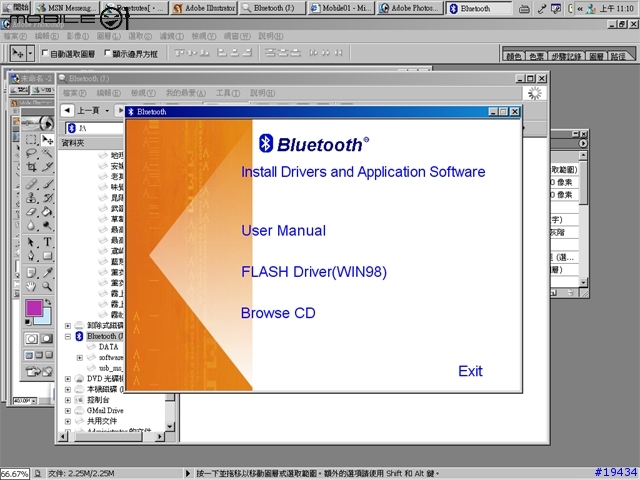Switch to MSN Messenger taskbar button
The image size is (640, 480).
pyautogui.click(x=67, y=8)
